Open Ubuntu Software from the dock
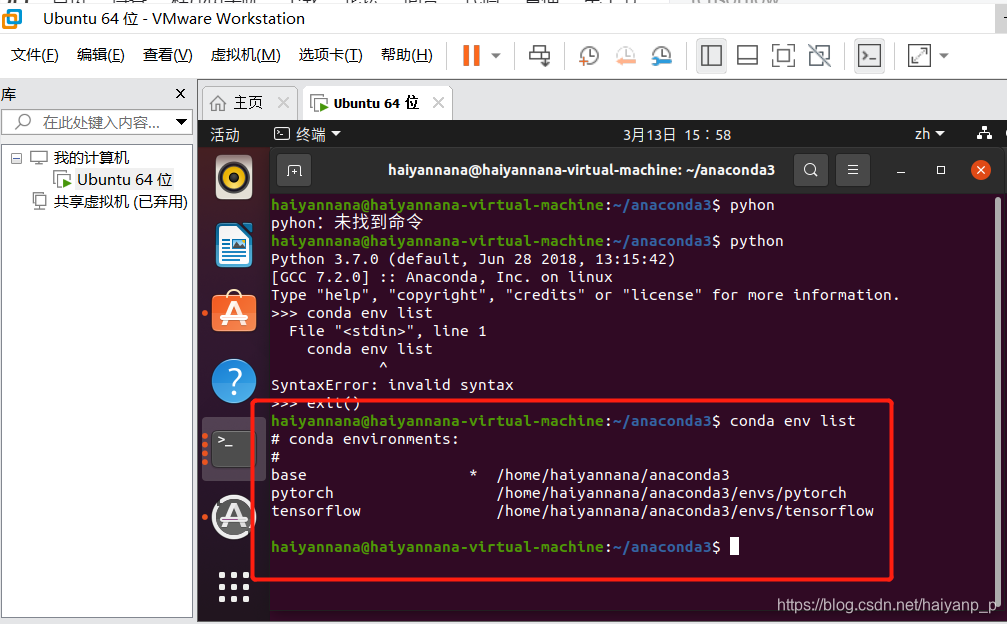The image size is (1007, 624). click(x=233, y=313)
